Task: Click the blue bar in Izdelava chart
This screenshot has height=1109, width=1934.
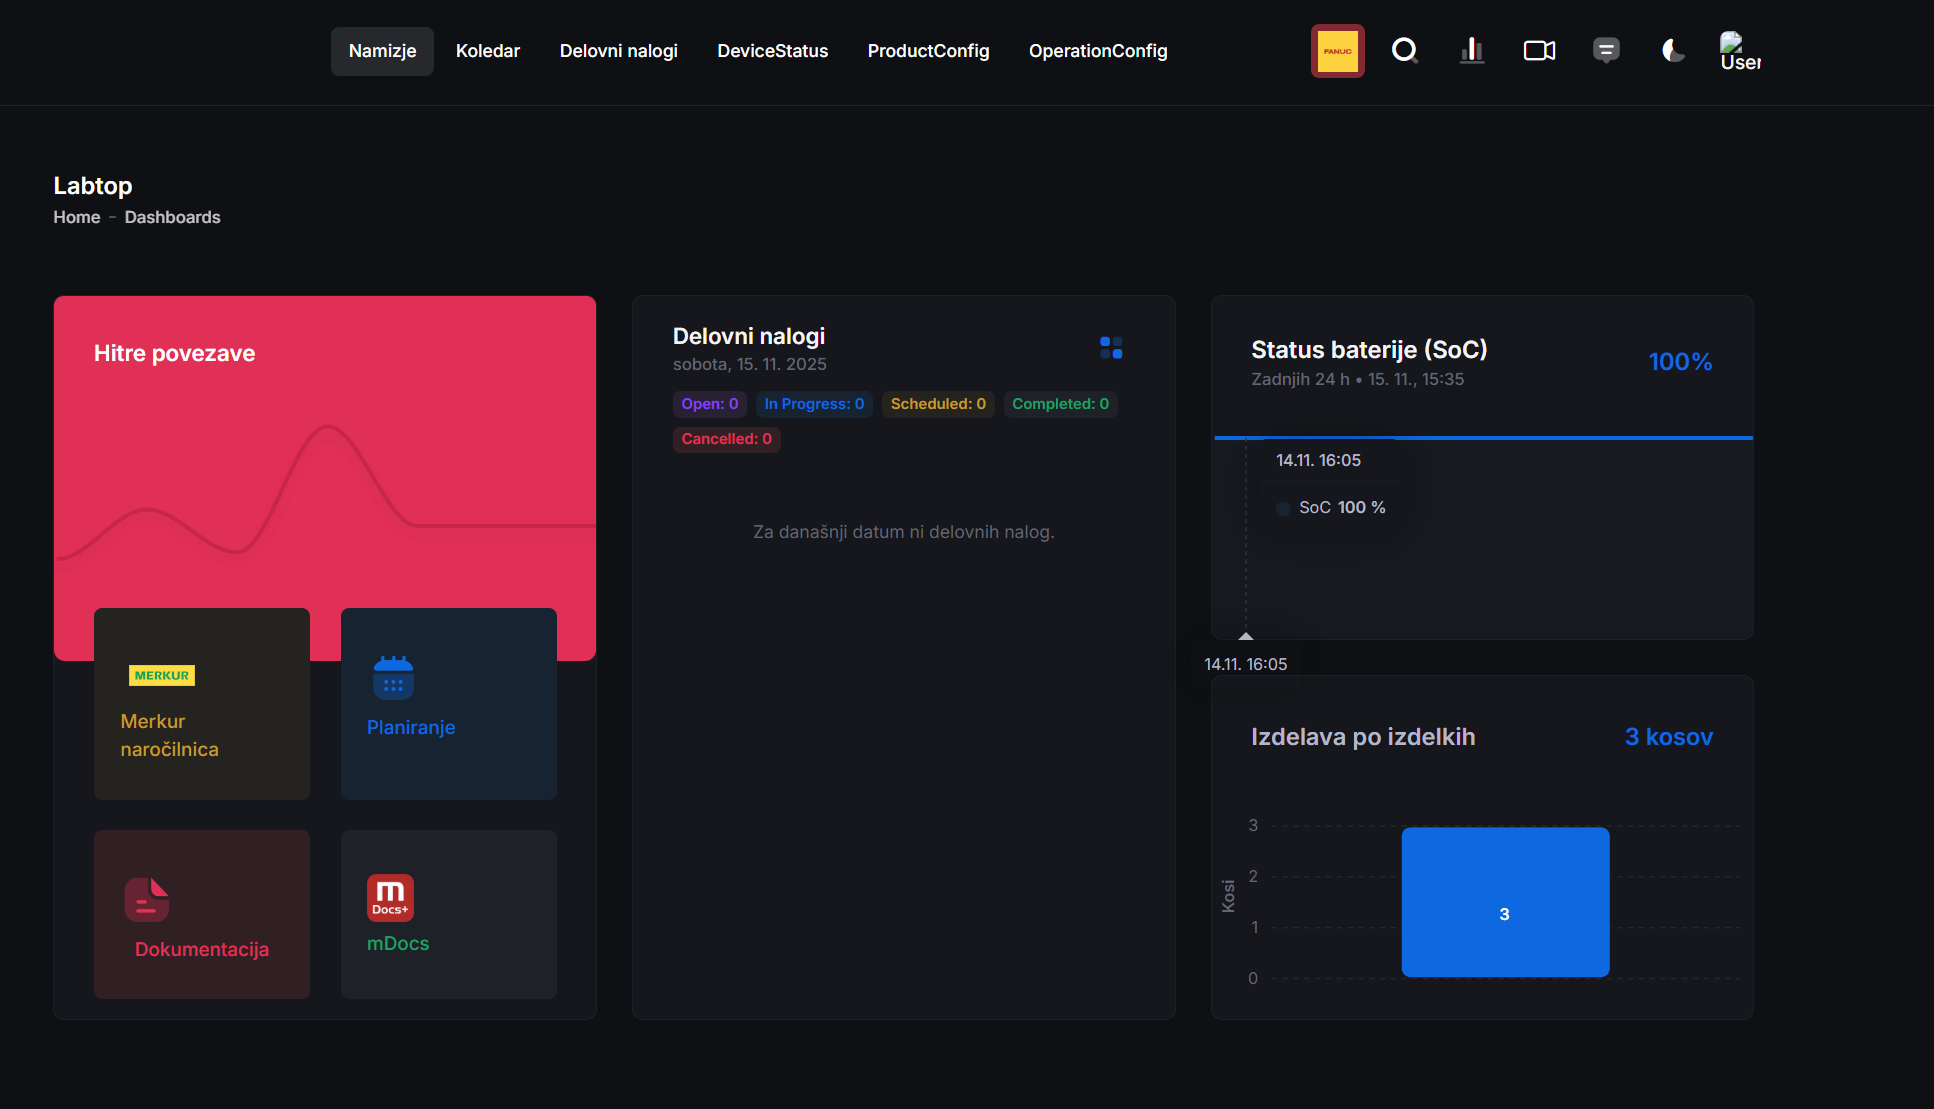Action: point(1504,902)
